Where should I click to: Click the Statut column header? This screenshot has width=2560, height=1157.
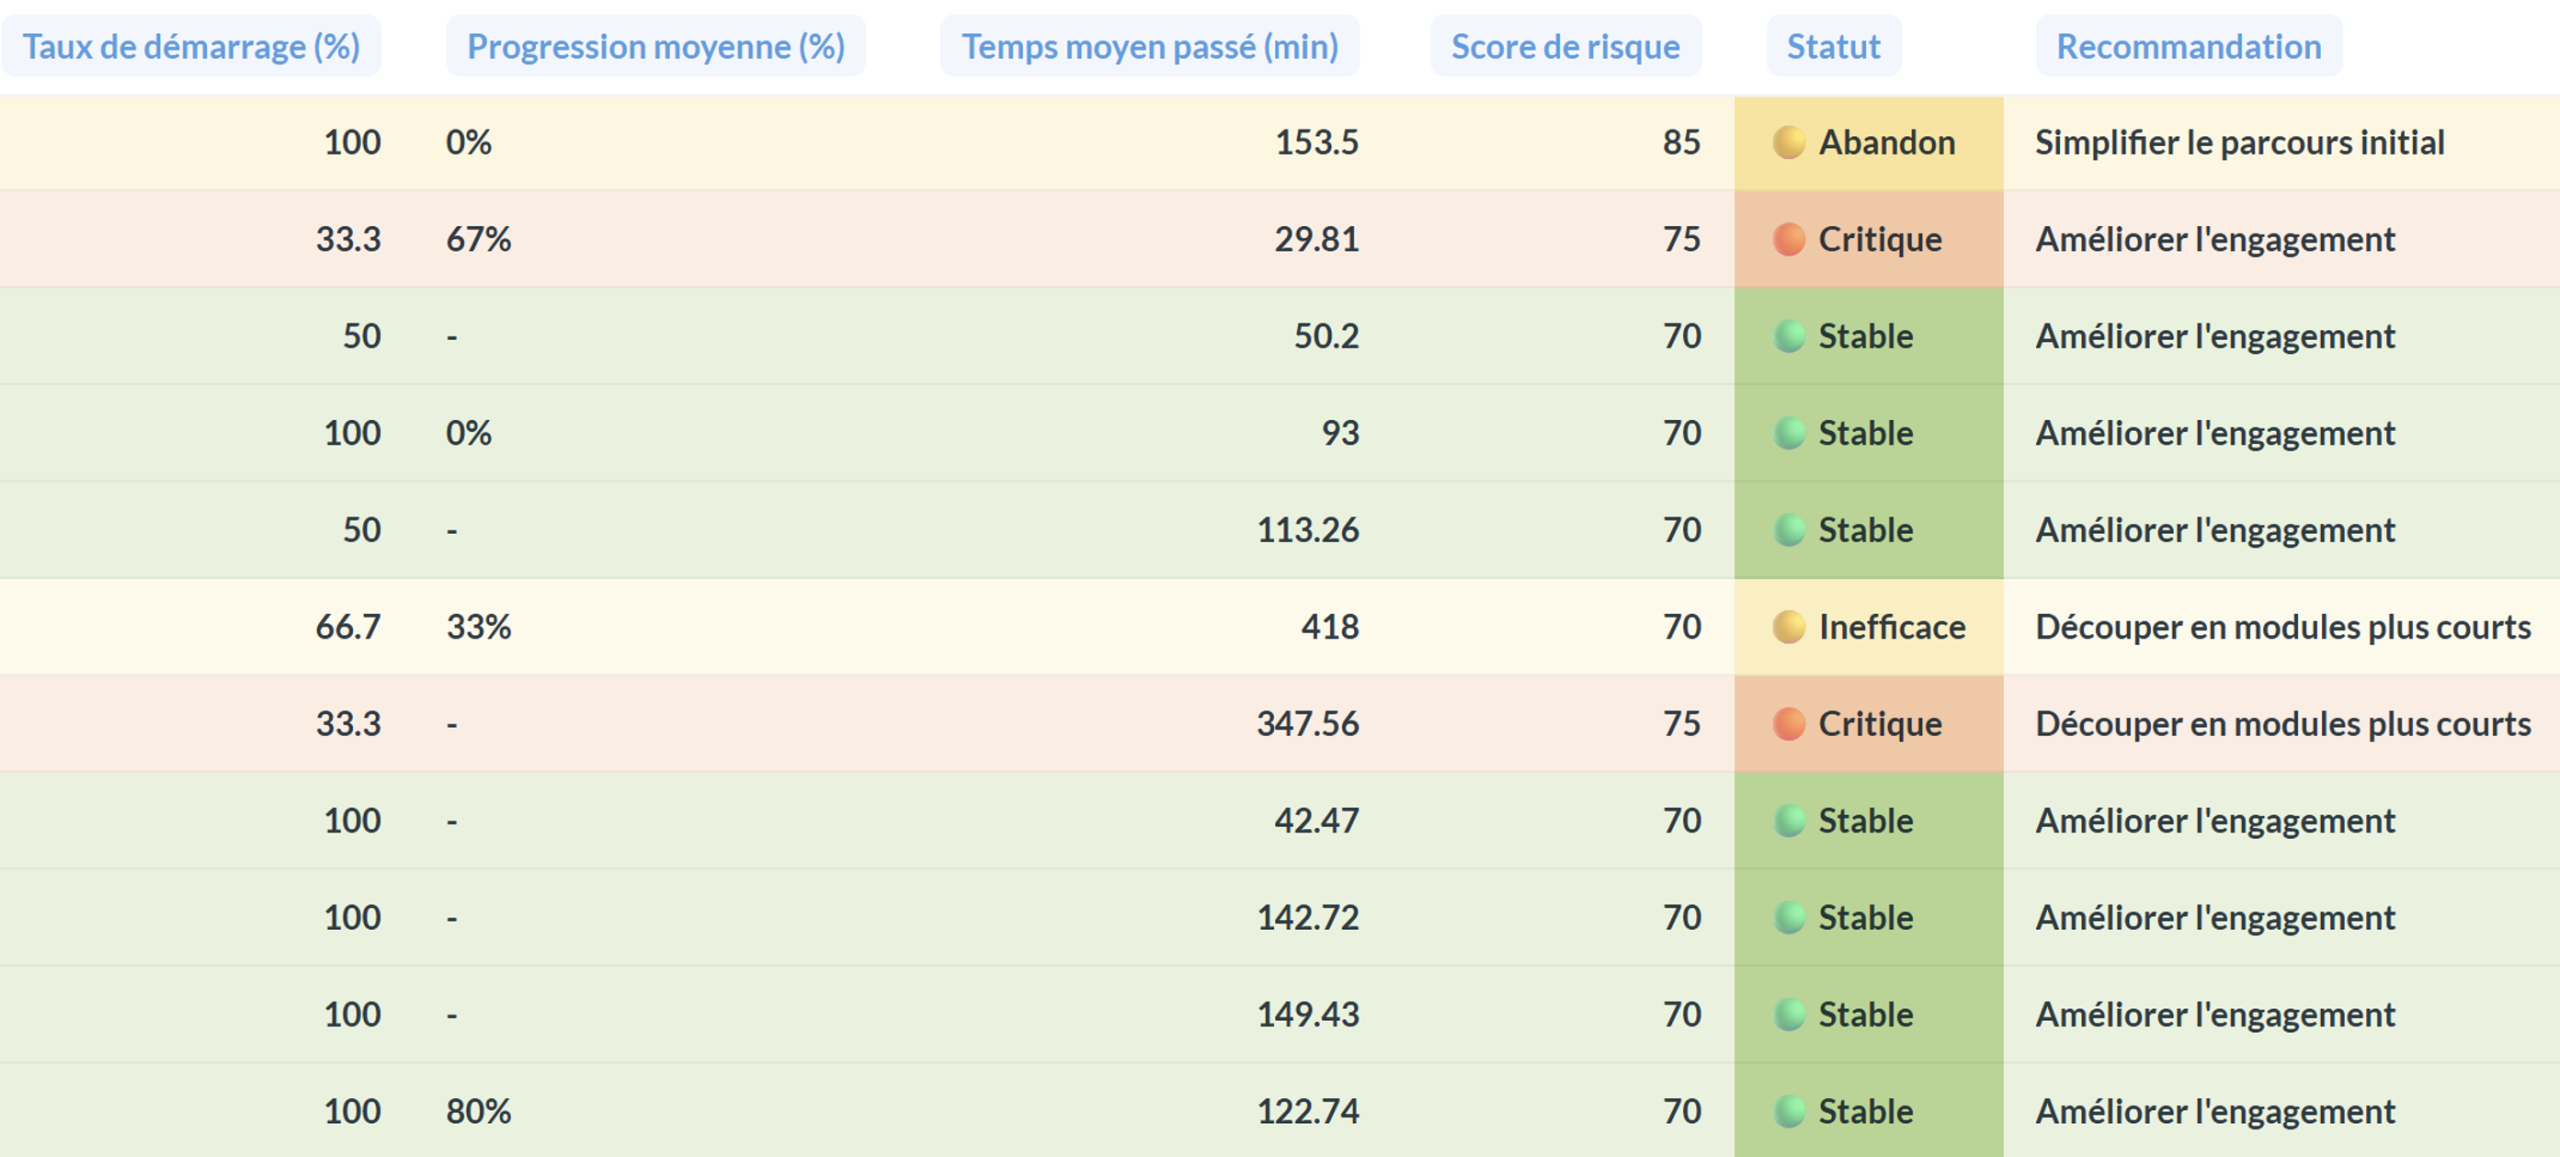(x=1833, y=46)
